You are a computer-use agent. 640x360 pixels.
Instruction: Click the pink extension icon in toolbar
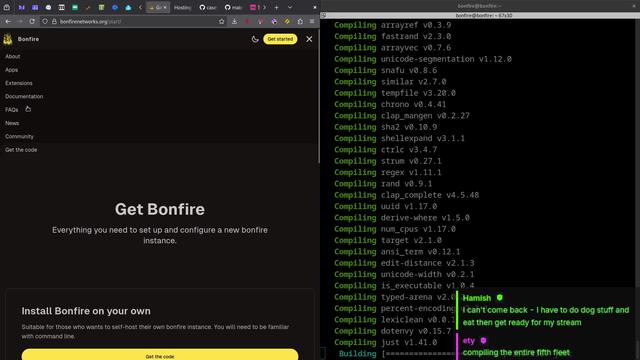260,21
